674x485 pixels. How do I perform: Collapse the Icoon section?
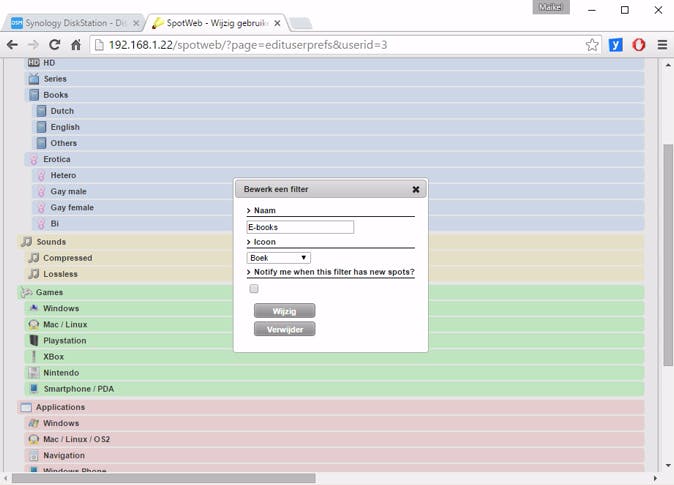point(248,242)
